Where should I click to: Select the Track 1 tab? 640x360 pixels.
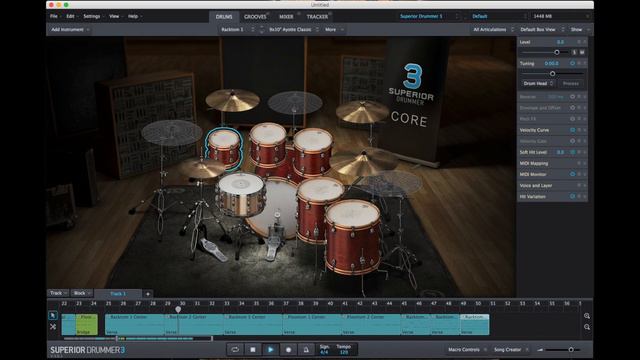(x=118, y=294)
